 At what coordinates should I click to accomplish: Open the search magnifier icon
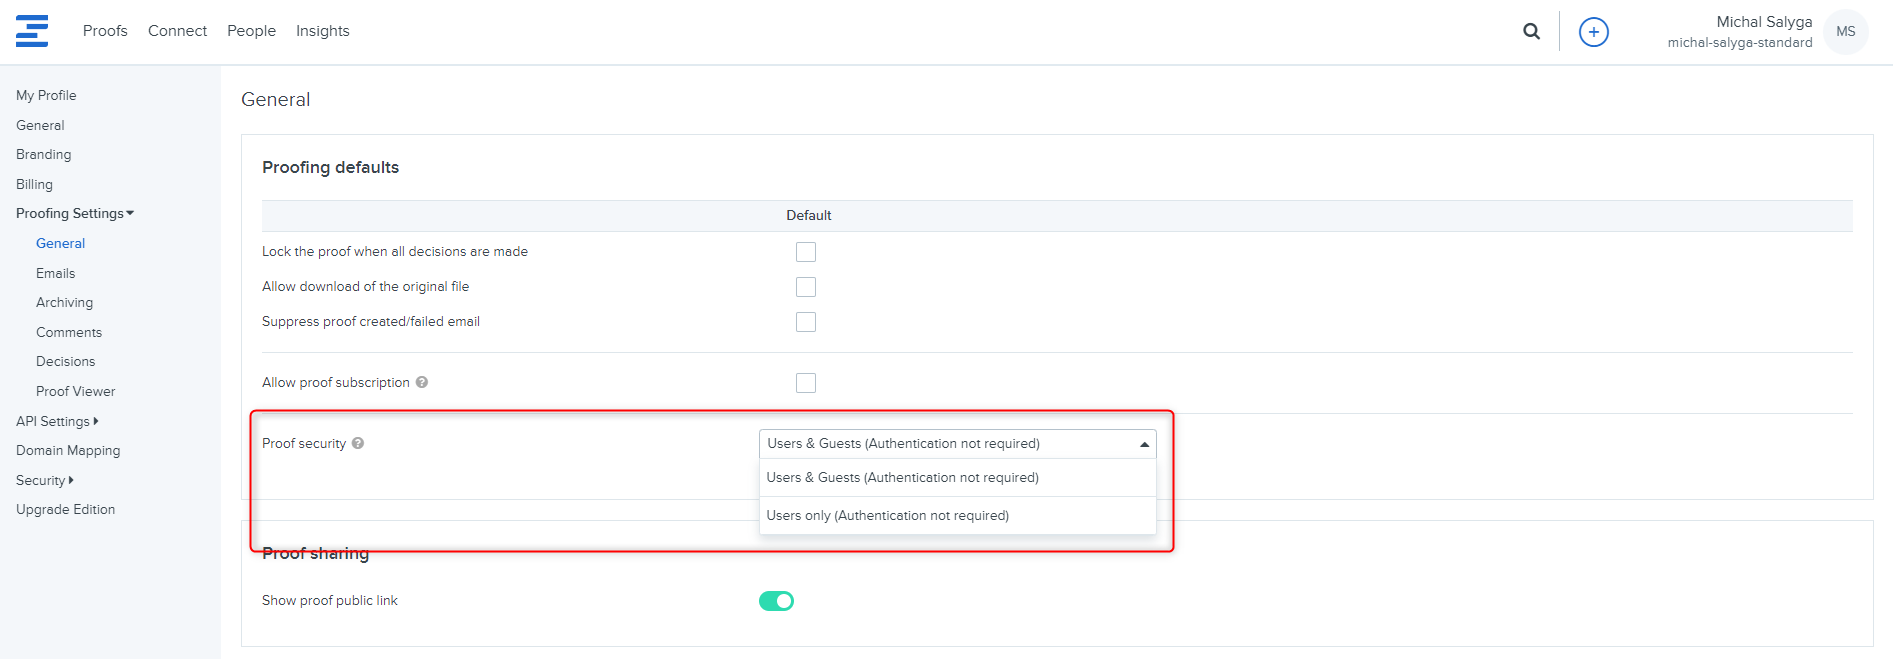click(1531, 31)
